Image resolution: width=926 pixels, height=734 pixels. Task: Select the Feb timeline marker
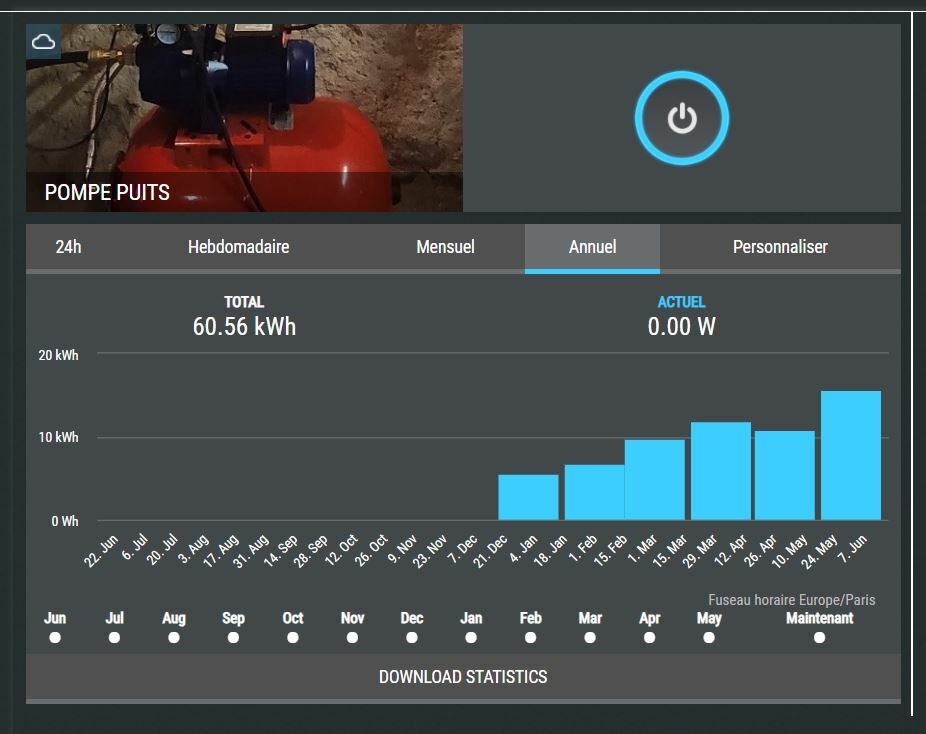530,638
